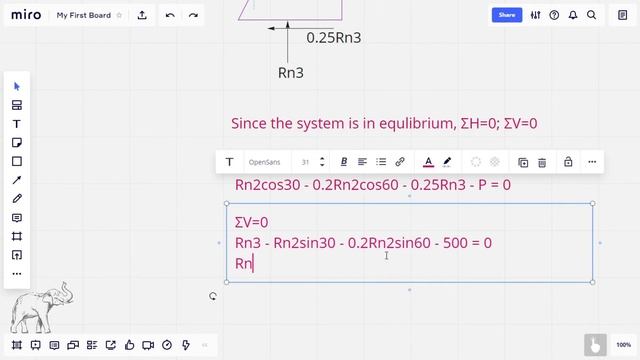Select the connection line arrow tool
The width and height of the screenshot is (640, 360).
(17, 180)
